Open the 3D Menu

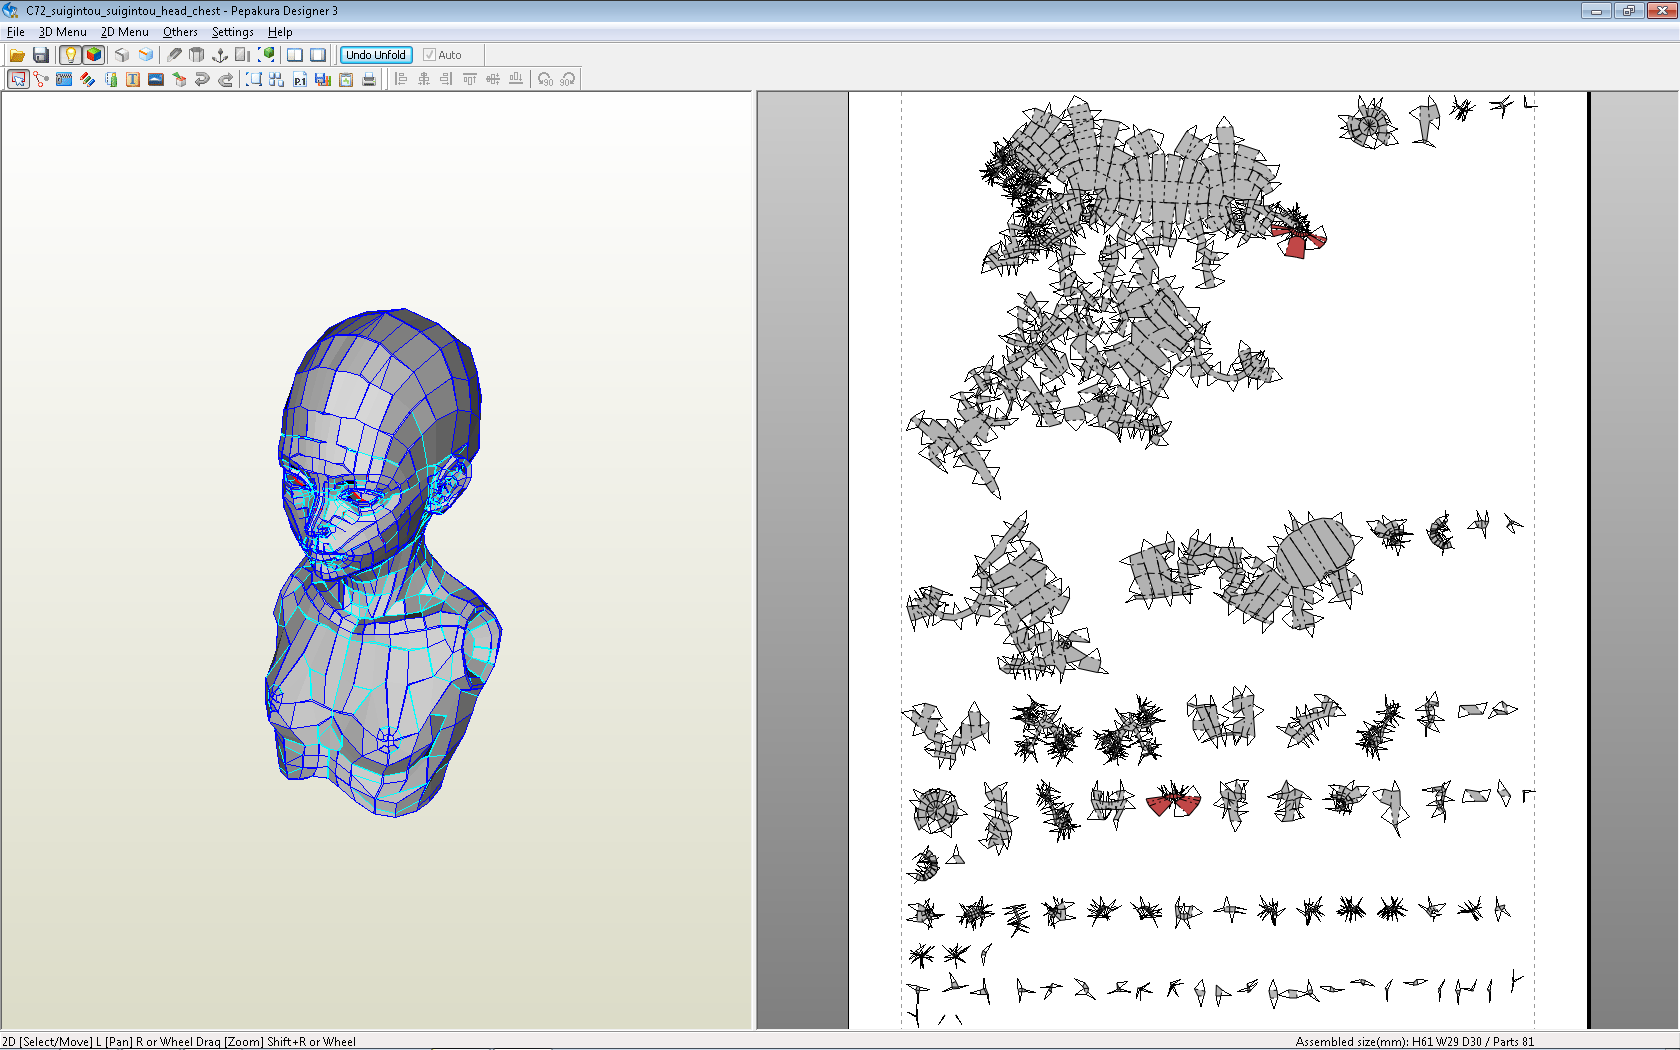(x=62, y=32)
